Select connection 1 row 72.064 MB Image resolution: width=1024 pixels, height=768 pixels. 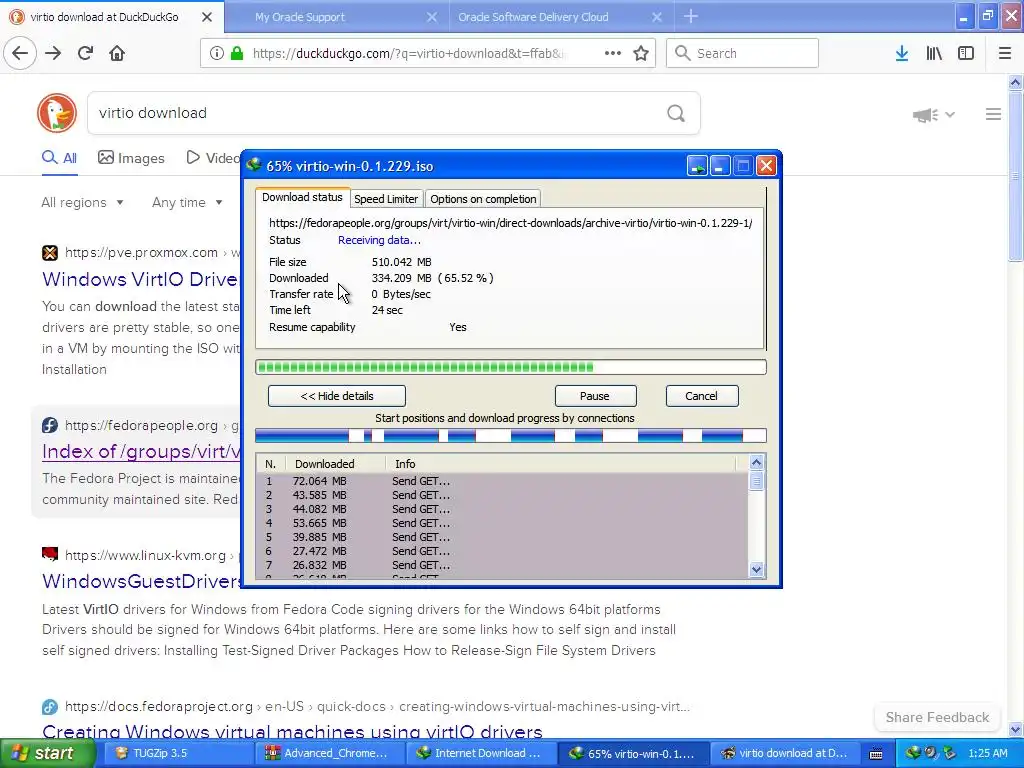tap(502, 481)
